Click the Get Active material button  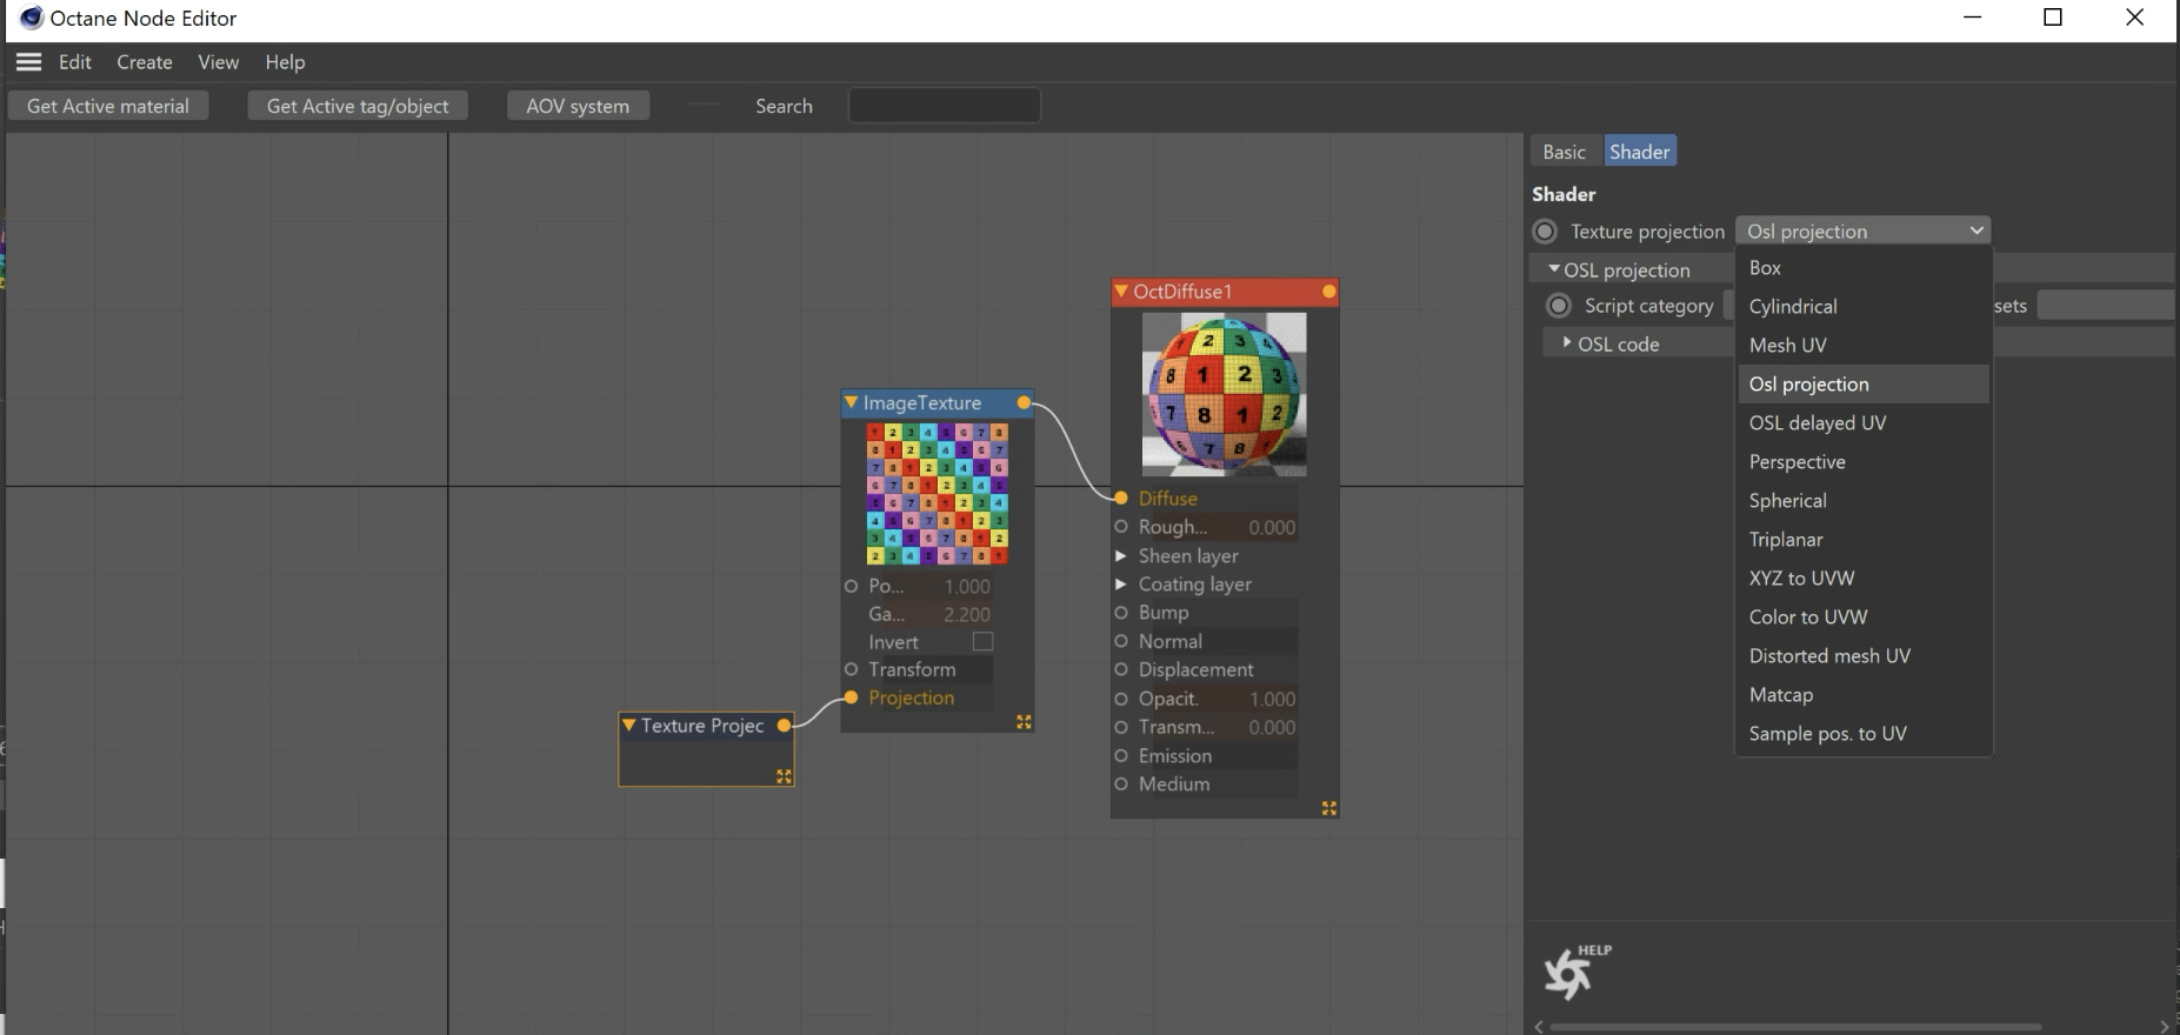[x=108, y=106]
